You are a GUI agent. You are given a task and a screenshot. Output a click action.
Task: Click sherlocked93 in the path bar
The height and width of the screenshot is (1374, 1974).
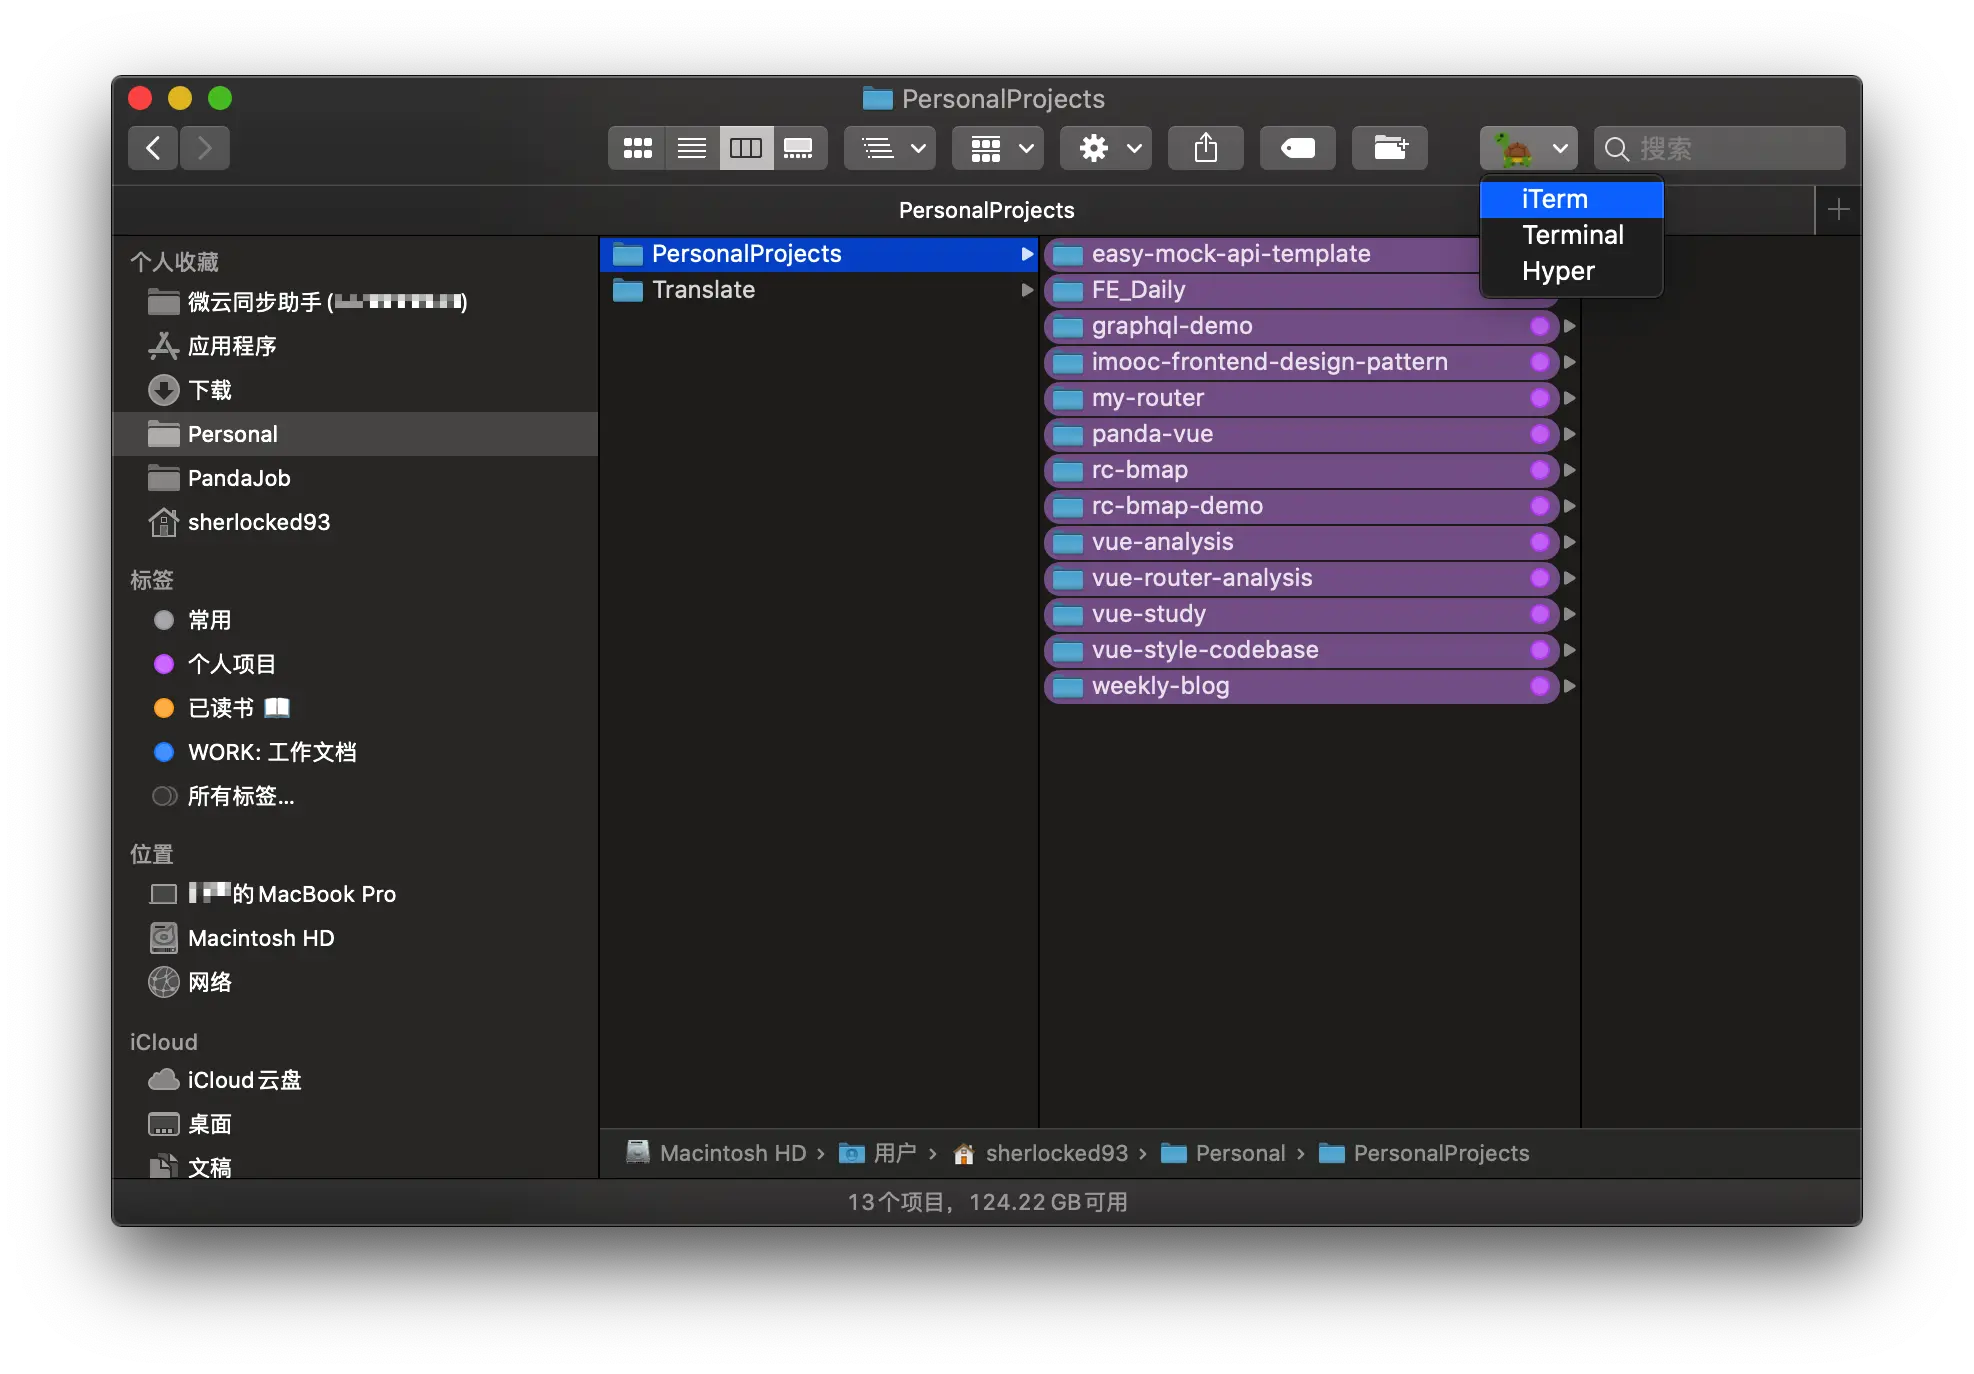pos(1040,1153)
